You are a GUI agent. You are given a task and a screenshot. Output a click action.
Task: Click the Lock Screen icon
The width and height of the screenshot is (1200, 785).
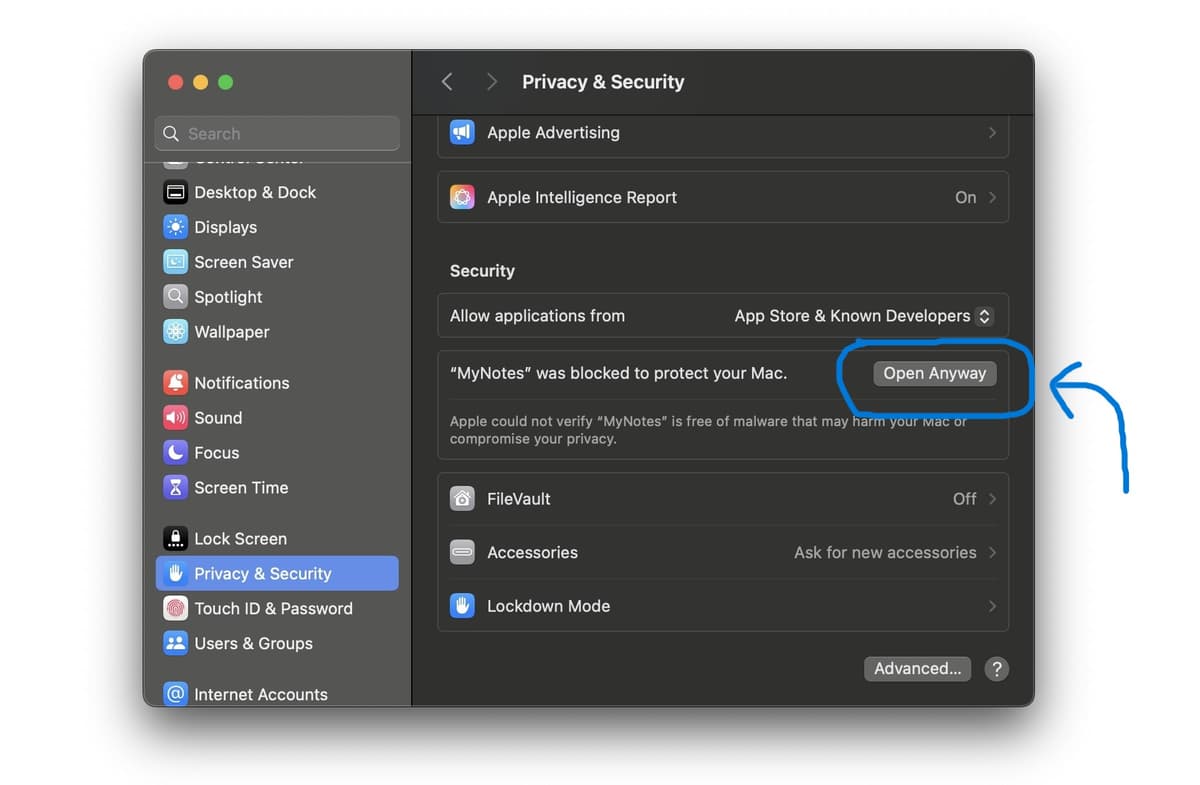(175, 539)
